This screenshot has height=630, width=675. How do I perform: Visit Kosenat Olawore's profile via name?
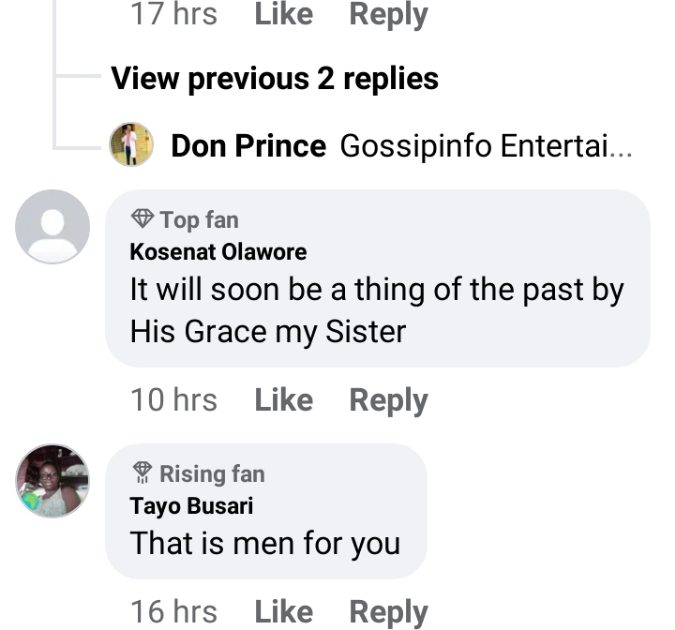click(218, 252)
